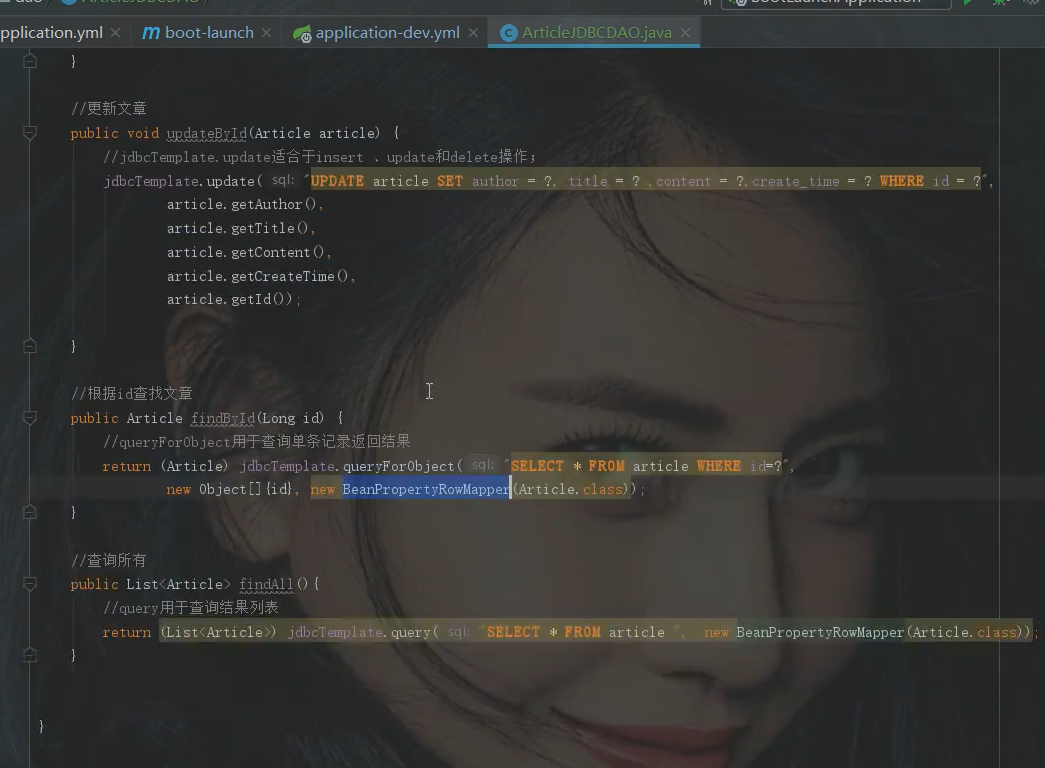
Task: Click the highlighted BeanPropertyRowMapper in findById
Action: 426,489
